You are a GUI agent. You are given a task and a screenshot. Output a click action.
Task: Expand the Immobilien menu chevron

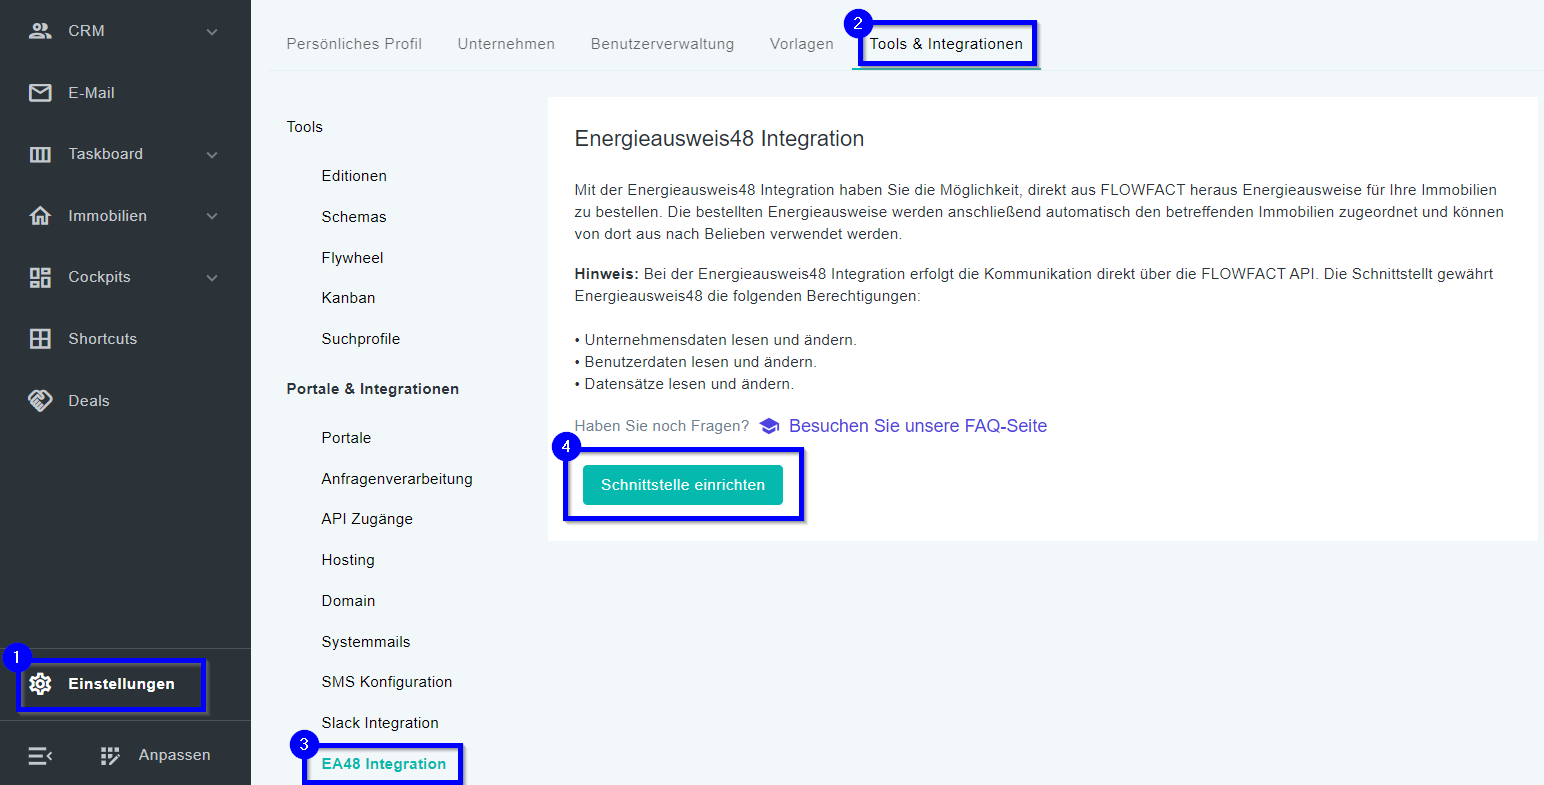tap(212, 216)
